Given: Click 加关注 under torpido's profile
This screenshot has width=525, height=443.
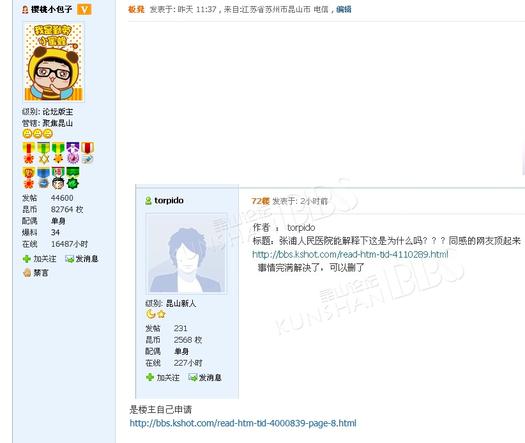Looking at the screenshot, I should click(x=163, y=377).
